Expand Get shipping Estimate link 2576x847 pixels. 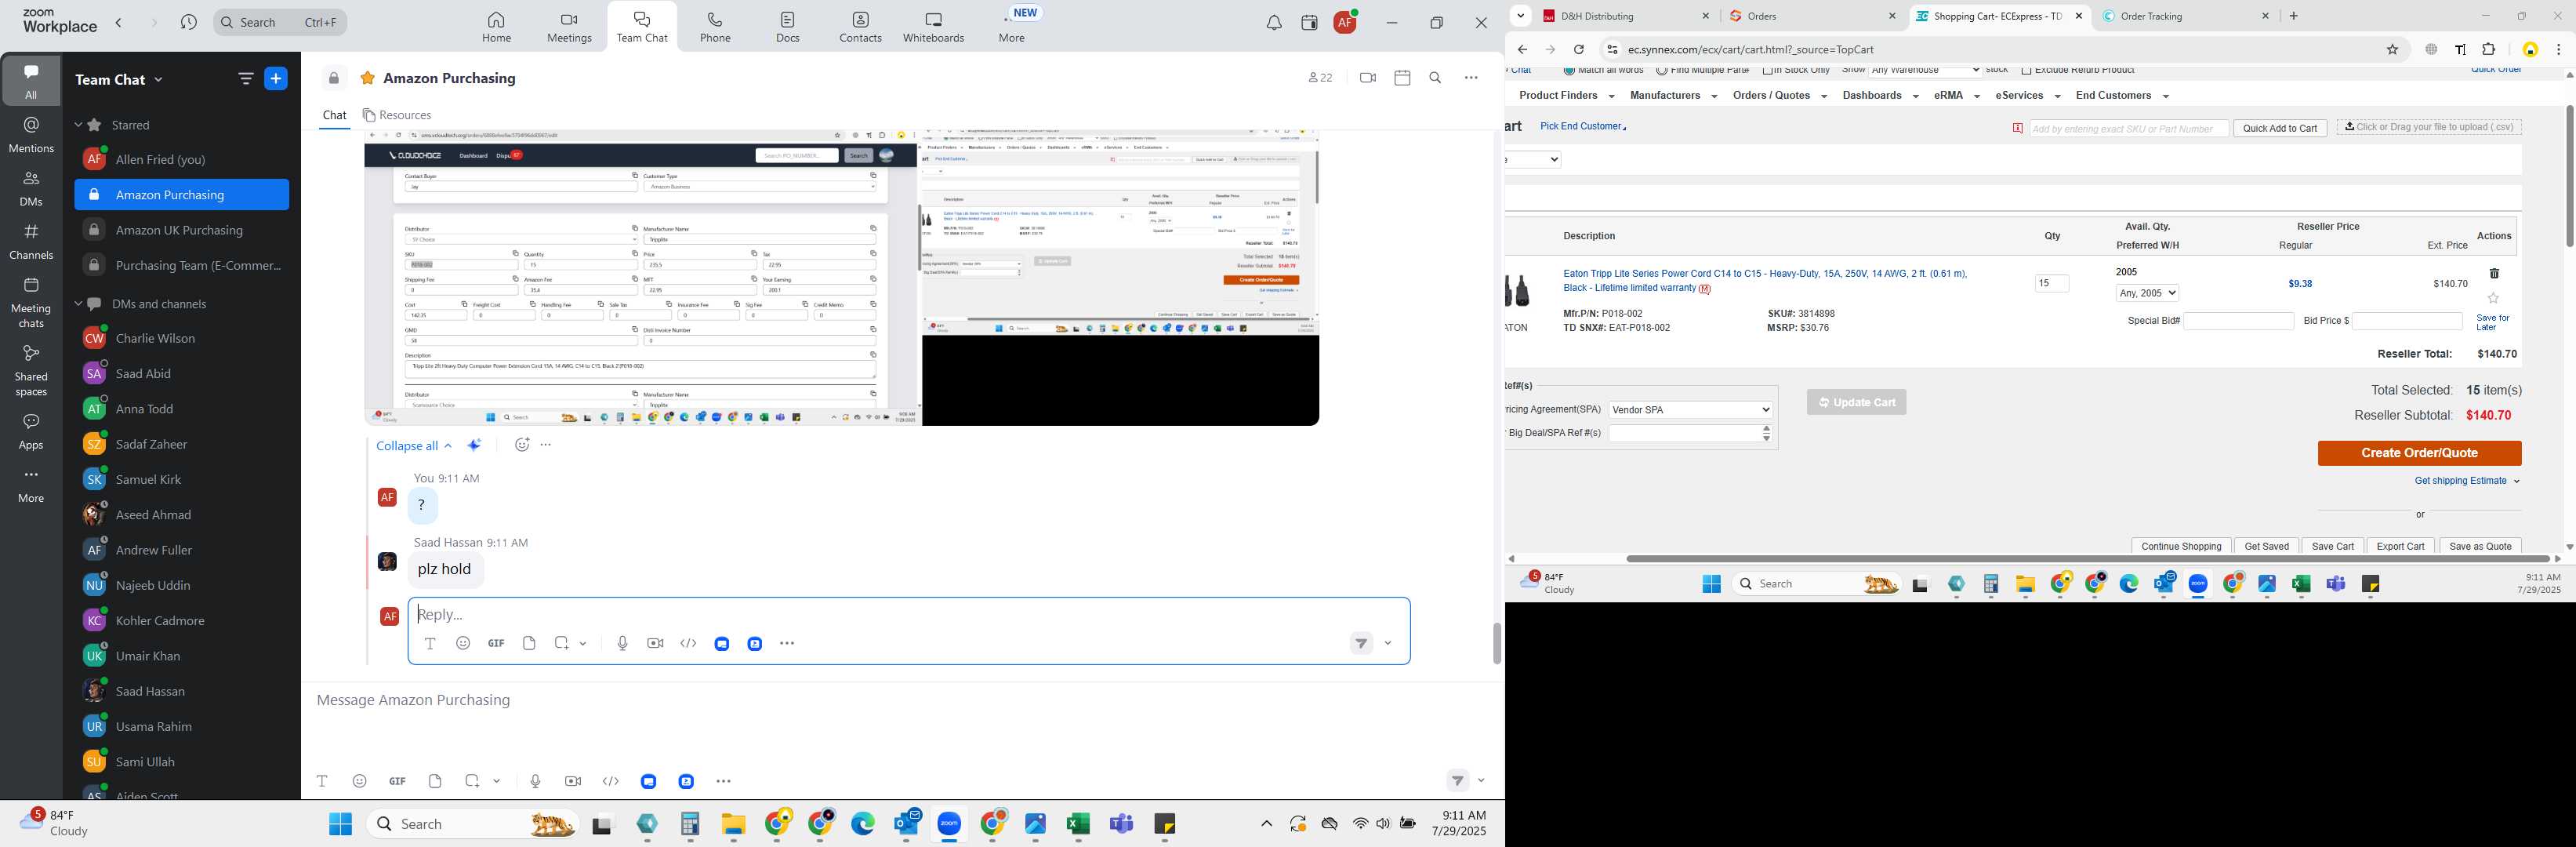tap(2466, 481)
